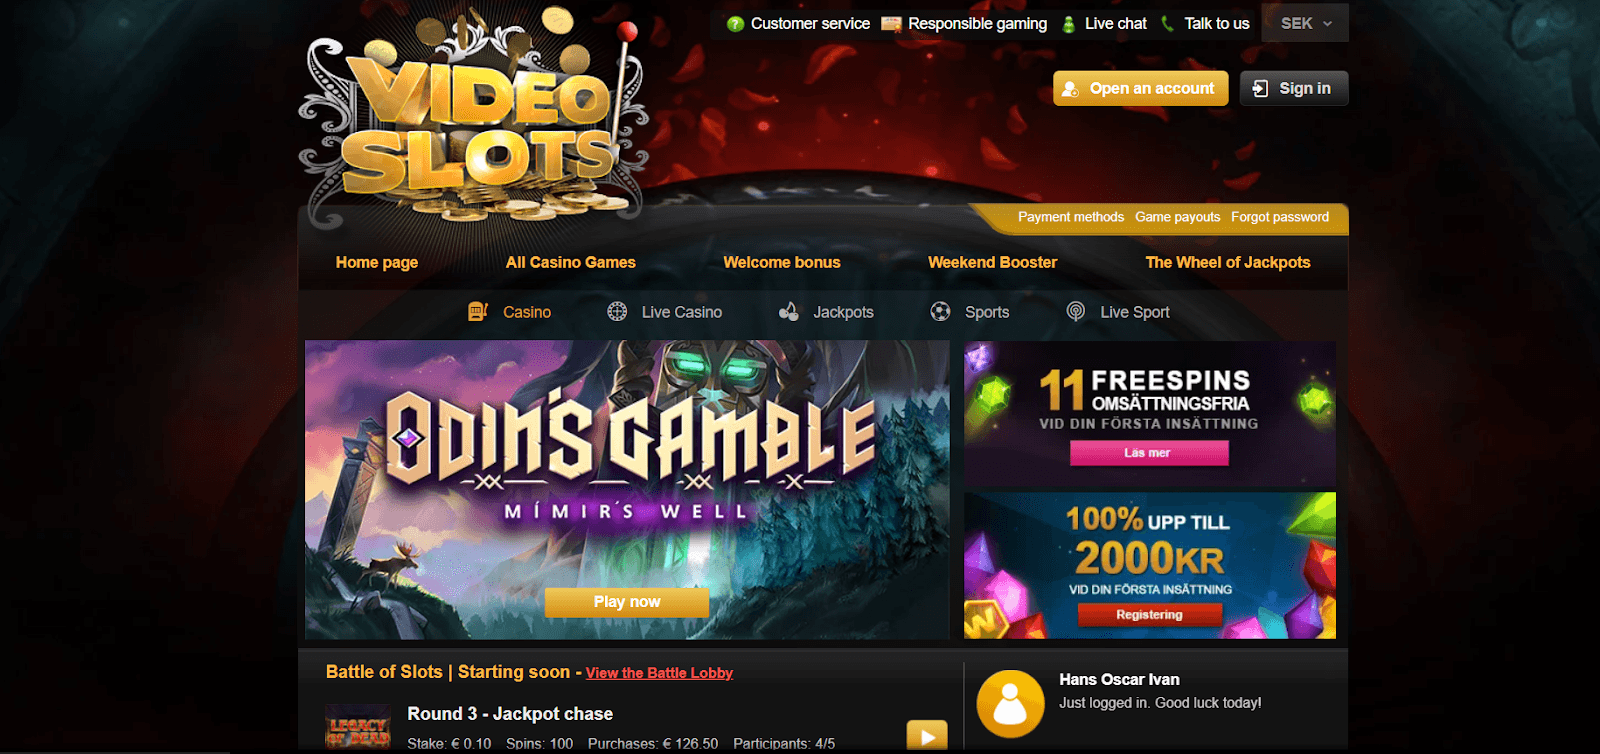1600x754 pixels.
Task: Click the Live Casino roulette icon
Action: (617, 312)
